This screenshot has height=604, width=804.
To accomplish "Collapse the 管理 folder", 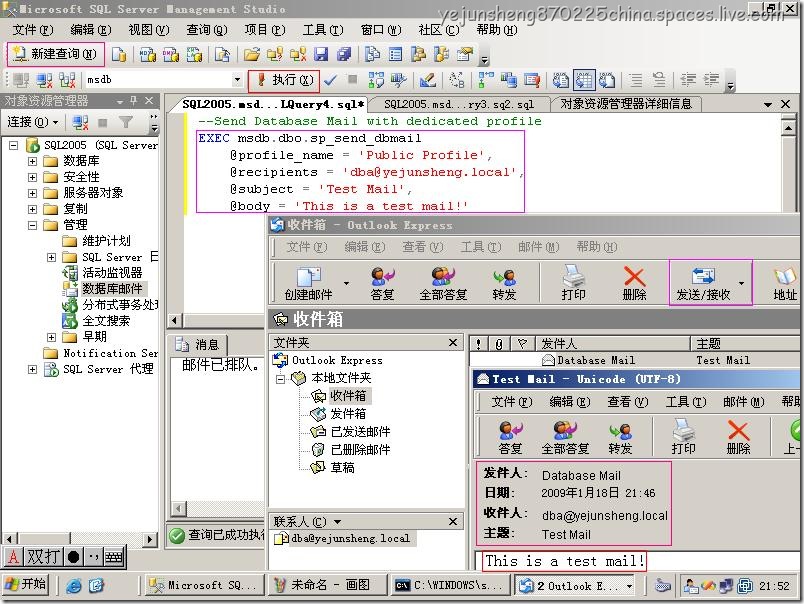I will [x=32, y=225].
